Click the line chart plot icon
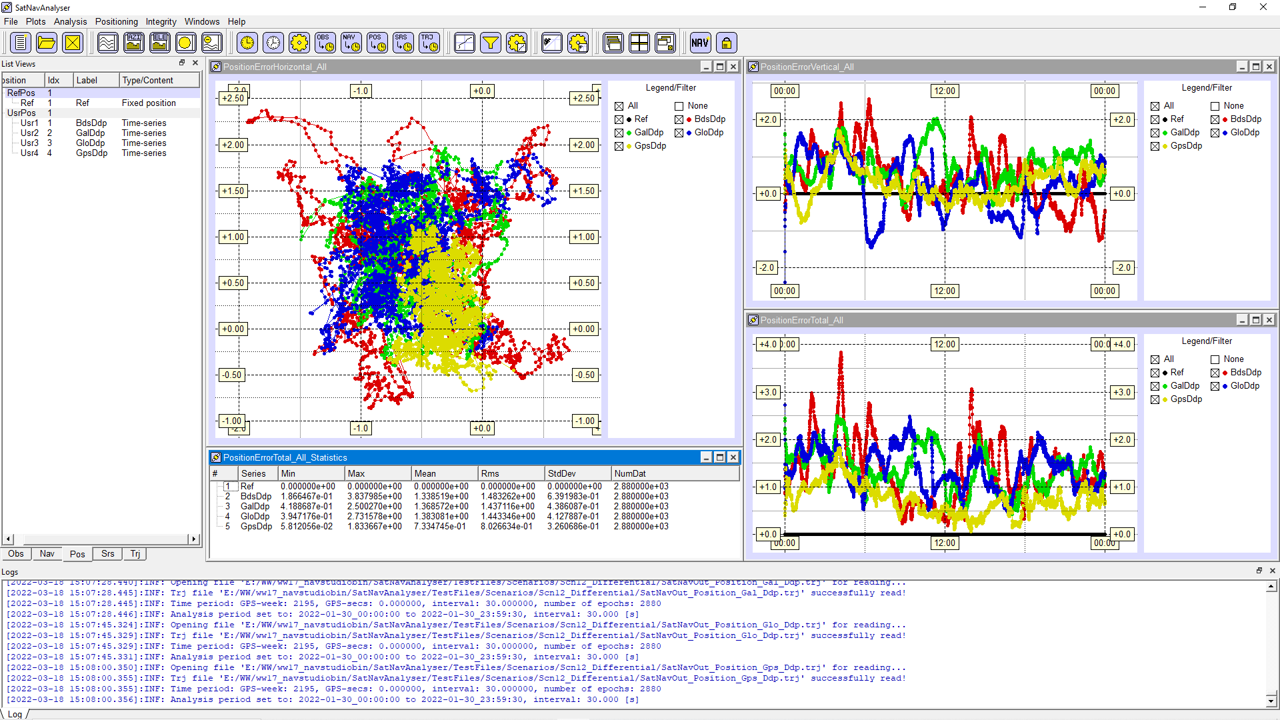This screenshot has height=720, width=1280. (464, 42)
